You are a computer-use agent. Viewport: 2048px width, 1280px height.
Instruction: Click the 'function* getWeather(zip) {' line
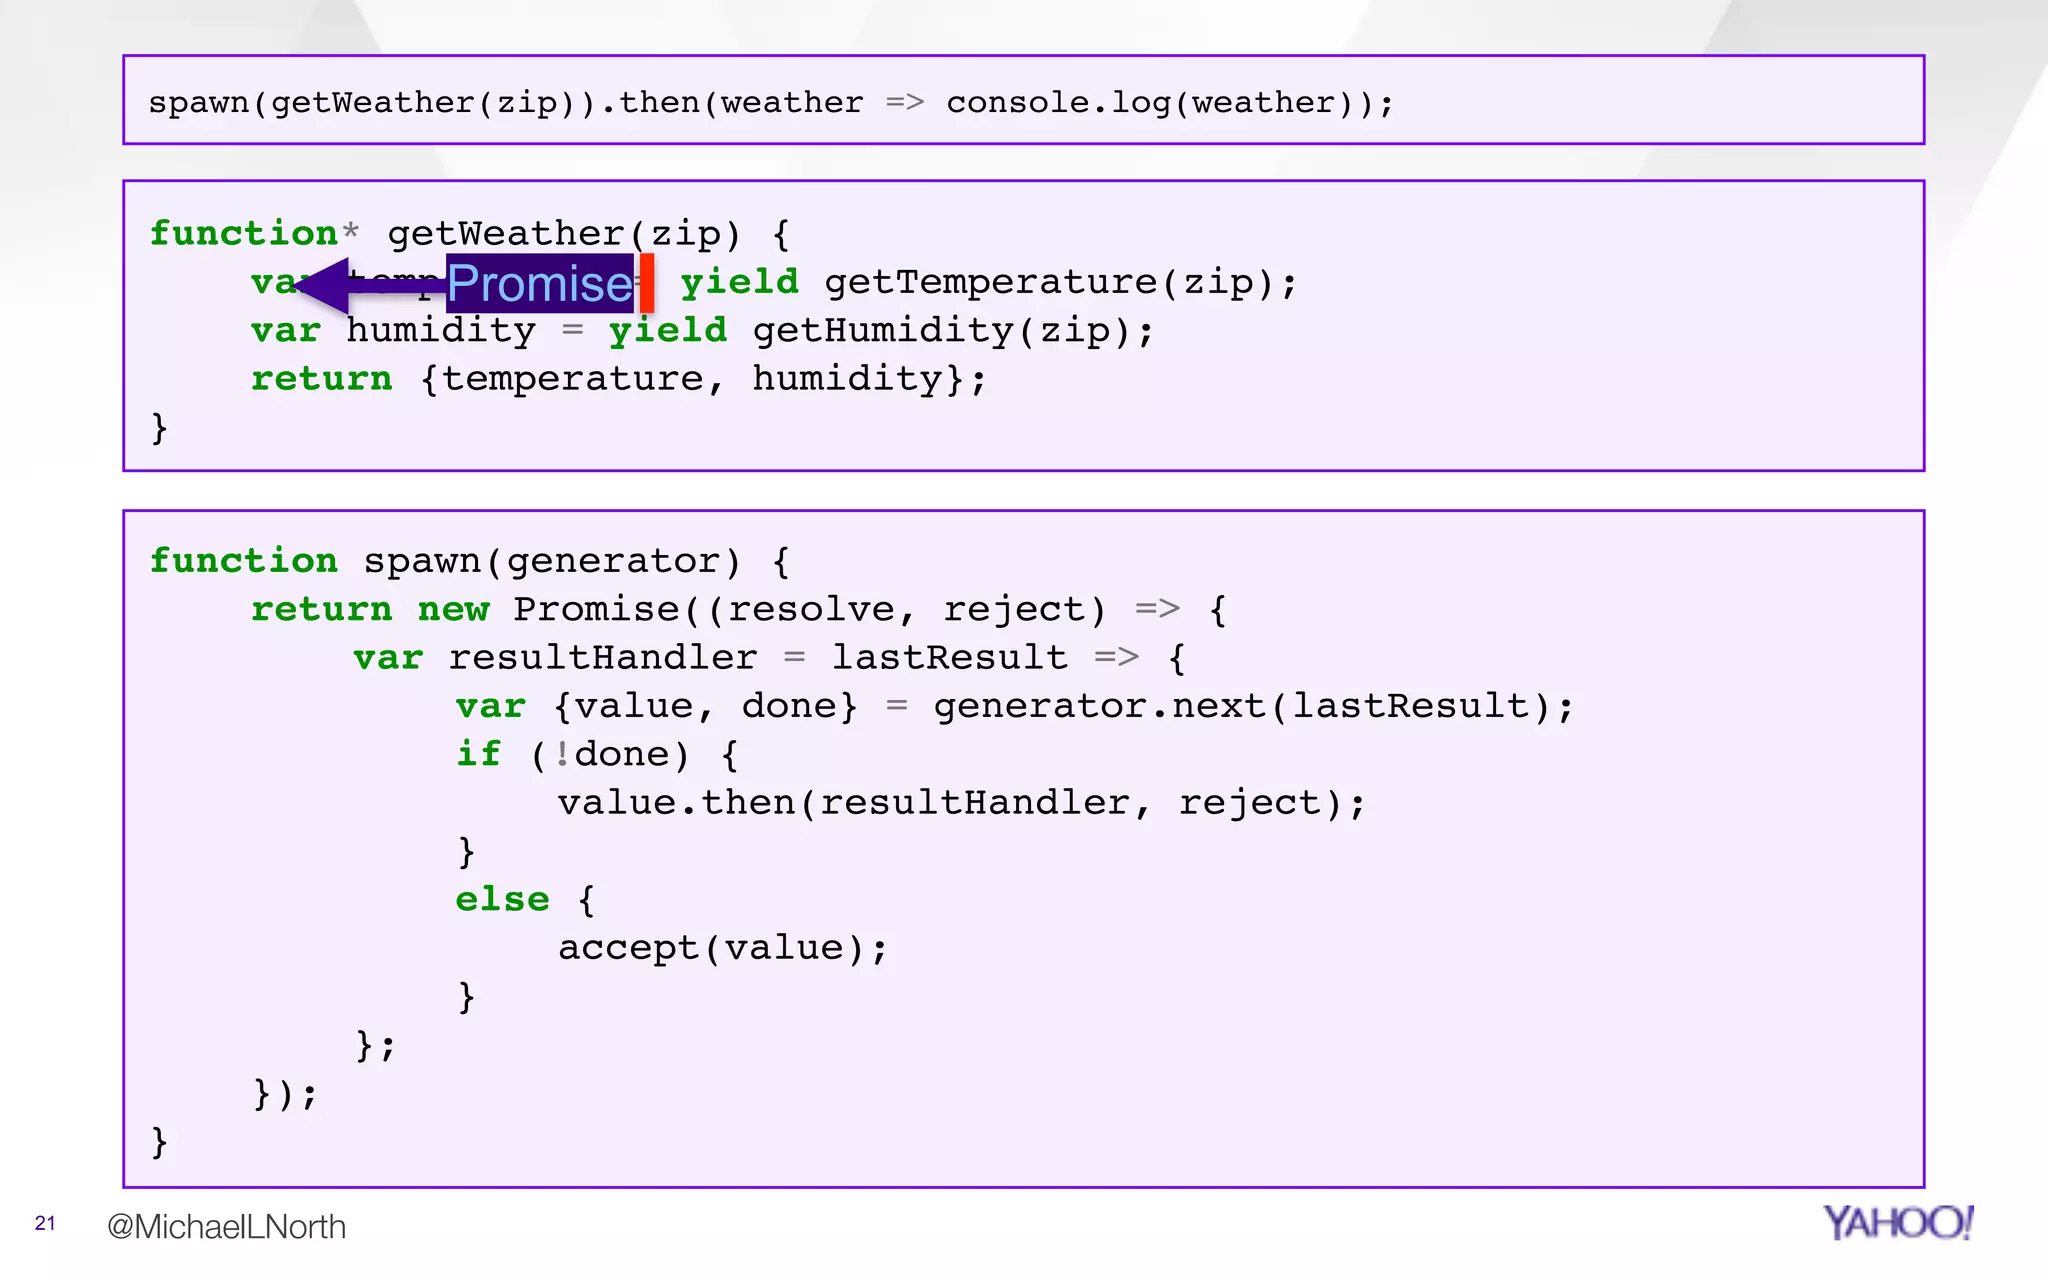pos(470,234)
